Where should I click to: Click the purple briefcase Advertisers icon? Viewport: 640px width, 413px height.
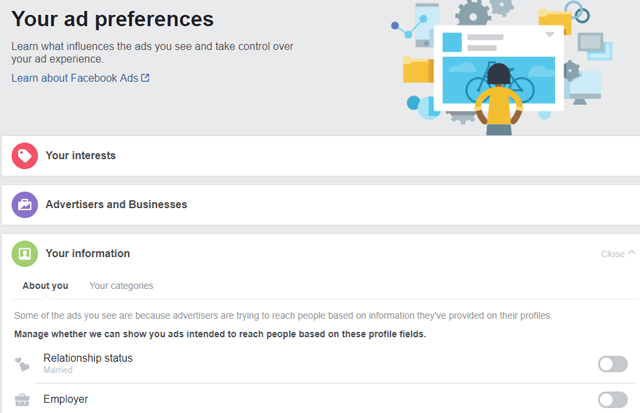coord(24,205)
